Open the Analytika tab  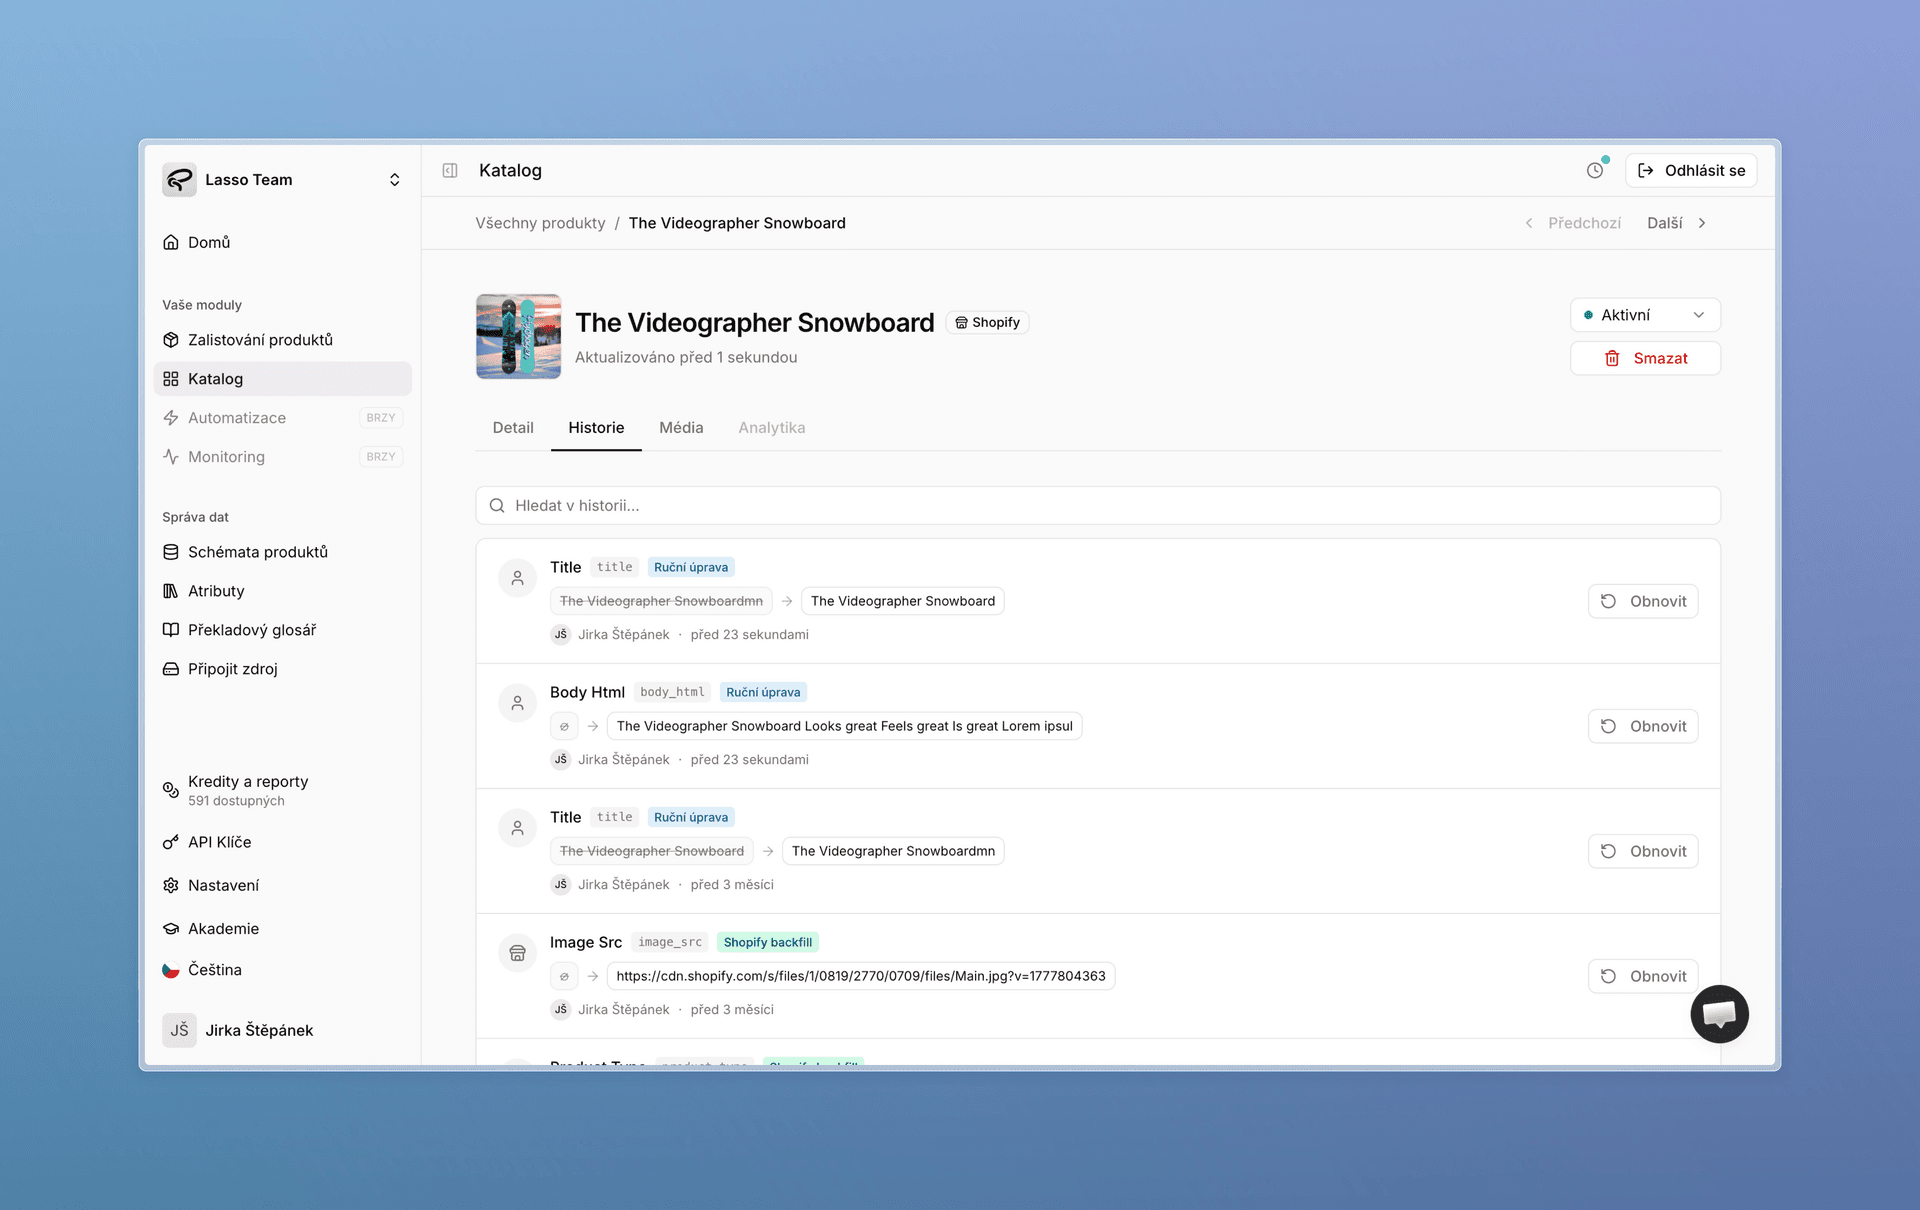(x=771, y=428)
